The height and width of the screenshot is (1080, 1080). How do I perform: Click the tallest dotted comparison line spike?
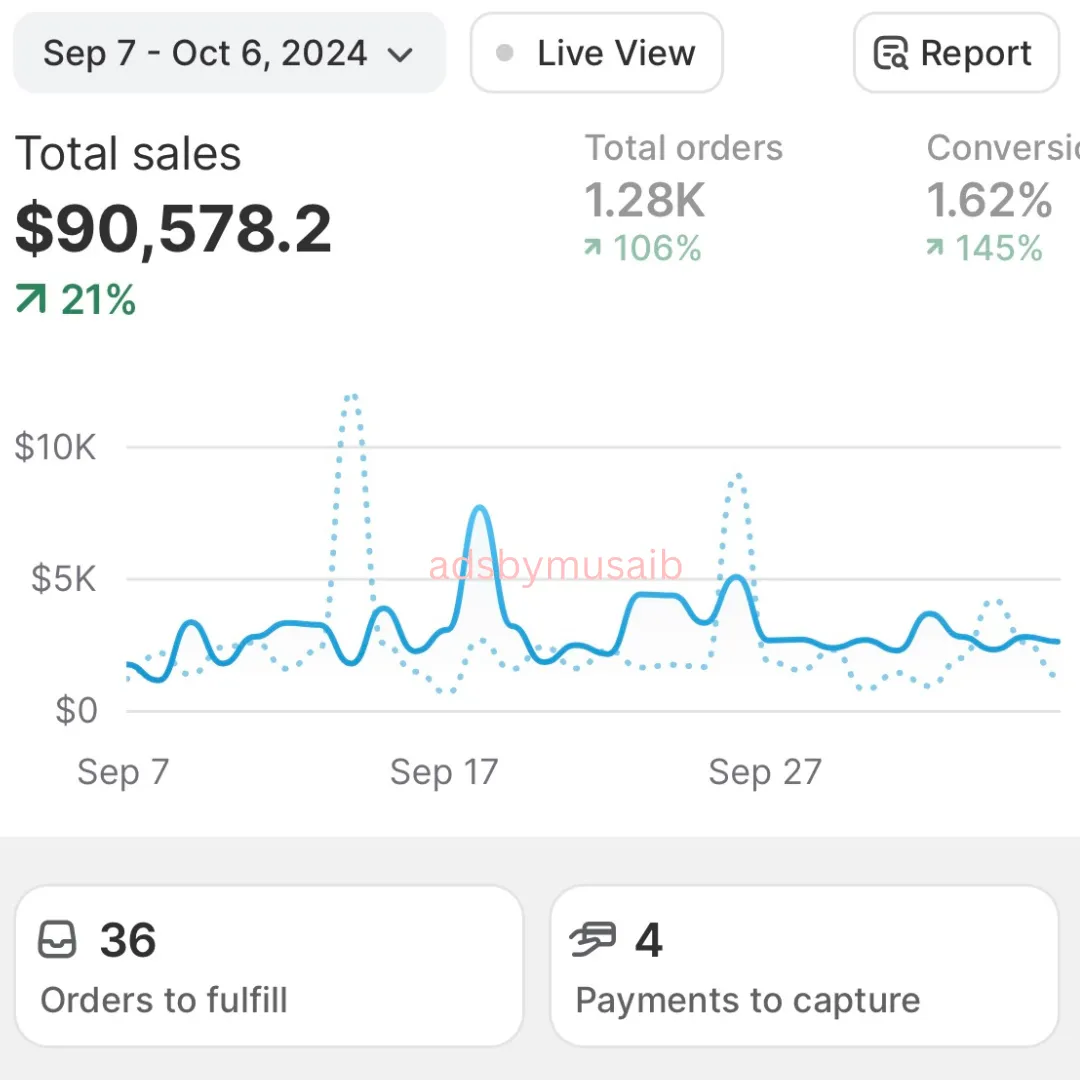(351, 398)
